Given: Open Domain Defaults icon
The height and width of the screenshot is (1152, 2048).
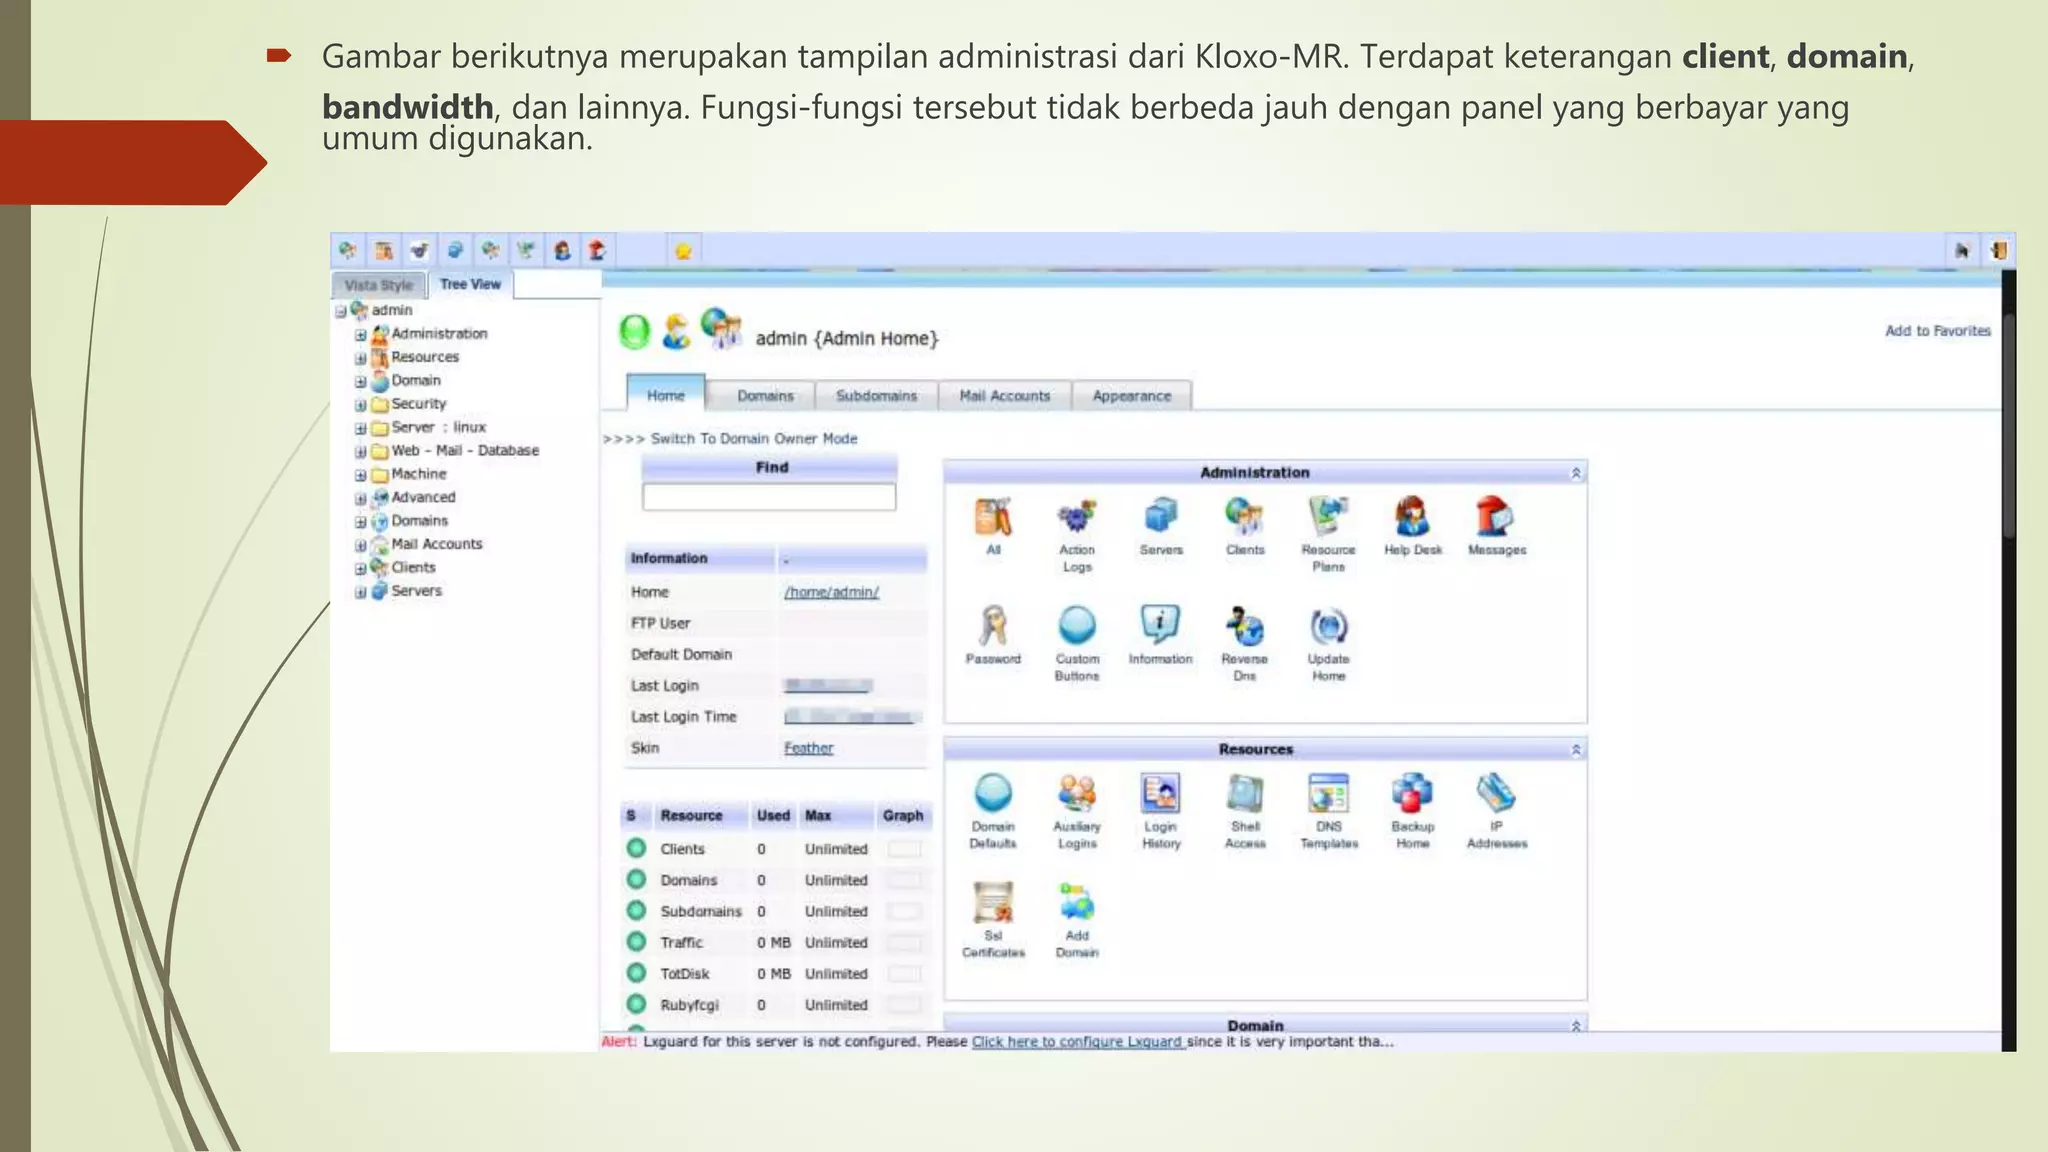Looking at the screenshot, I should pos(993,794).
